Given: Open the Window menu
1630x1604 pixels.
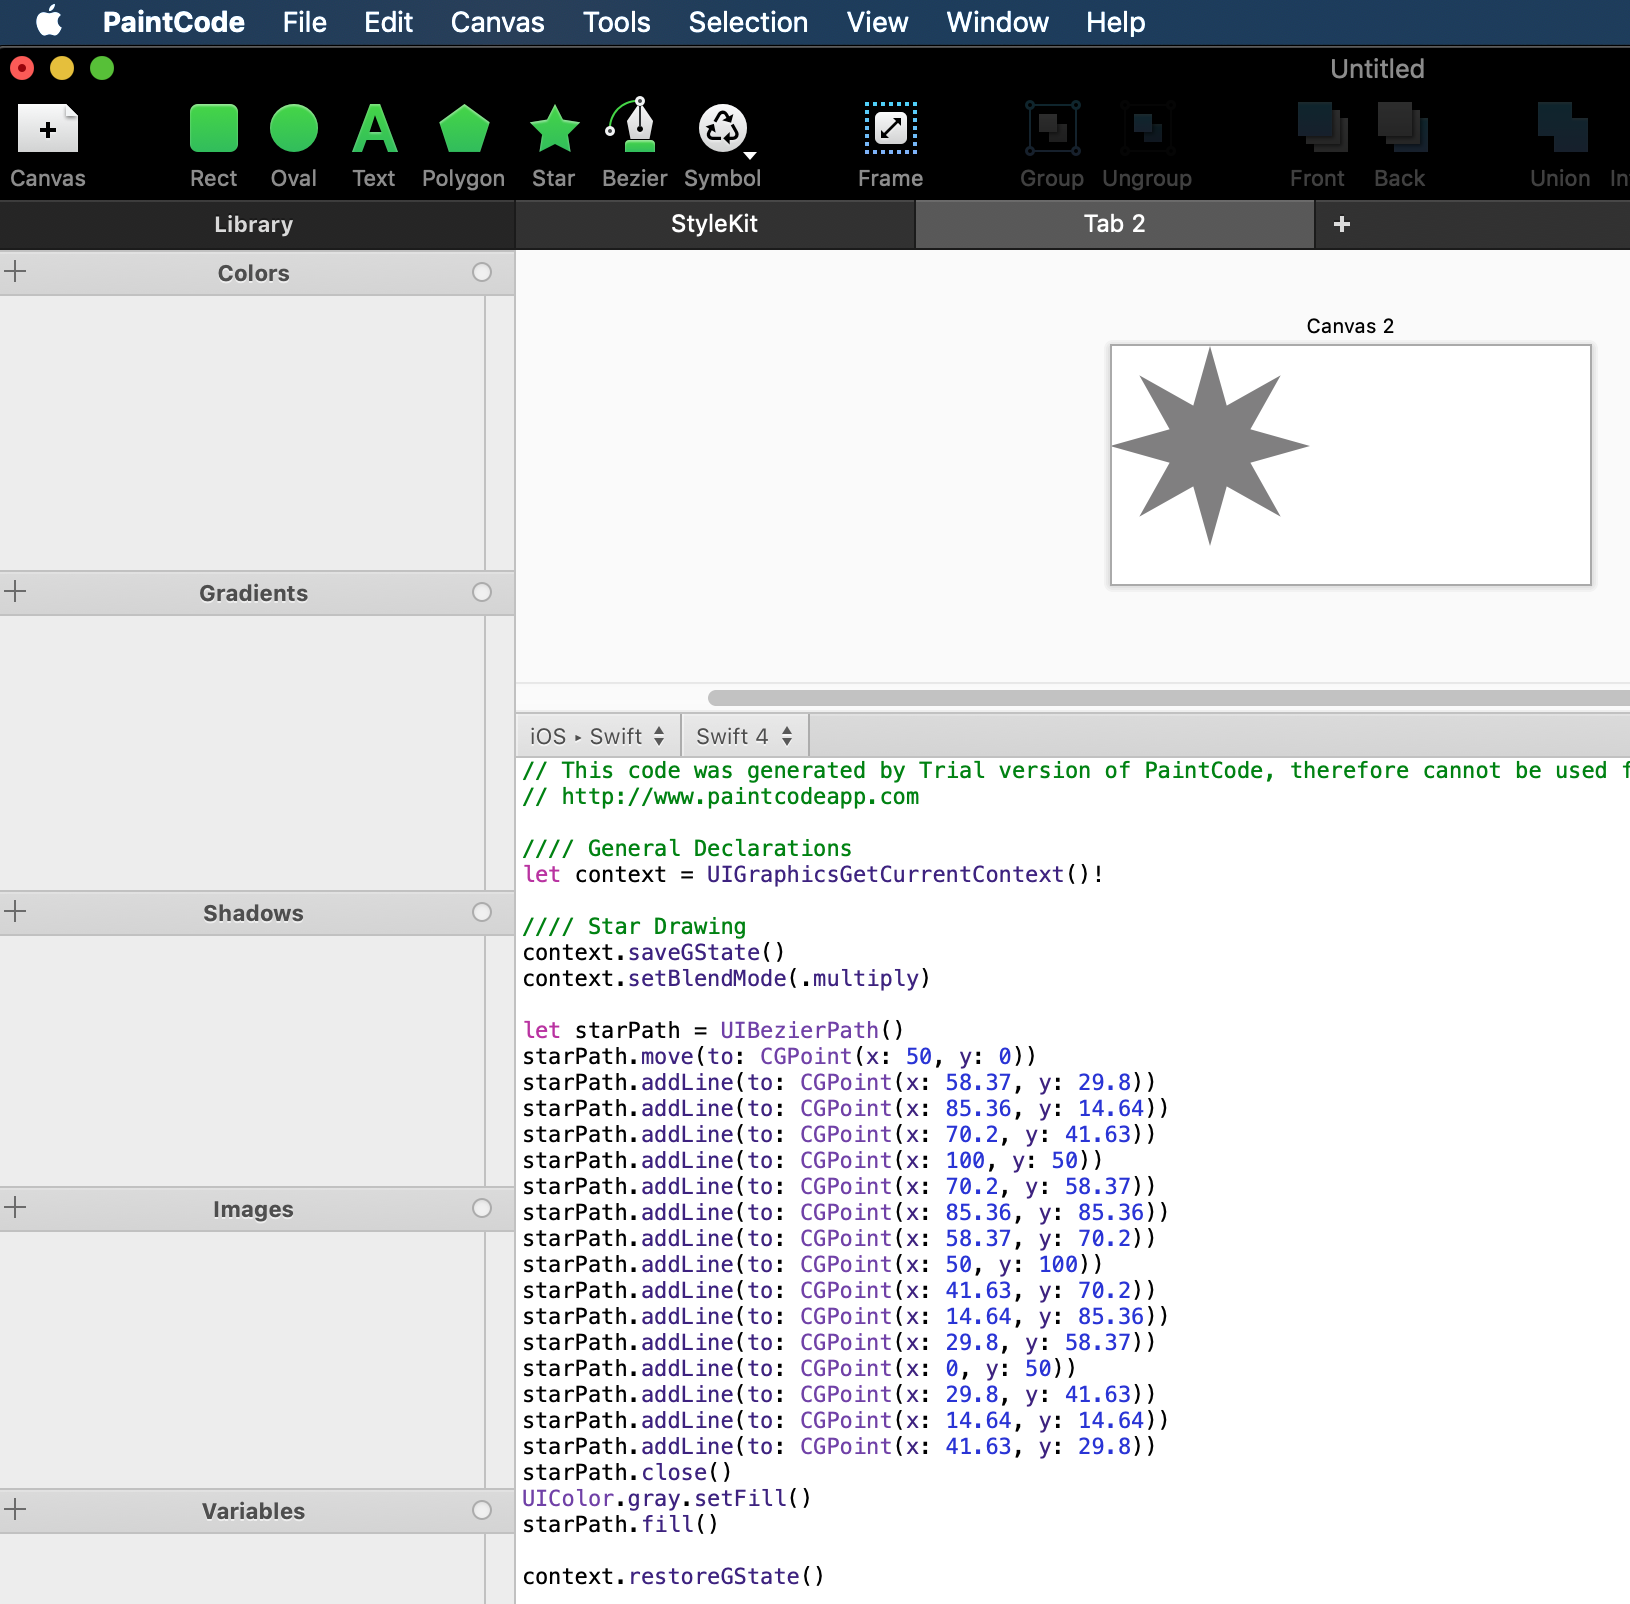Looking at the screenshot, I should pos(997,22).
